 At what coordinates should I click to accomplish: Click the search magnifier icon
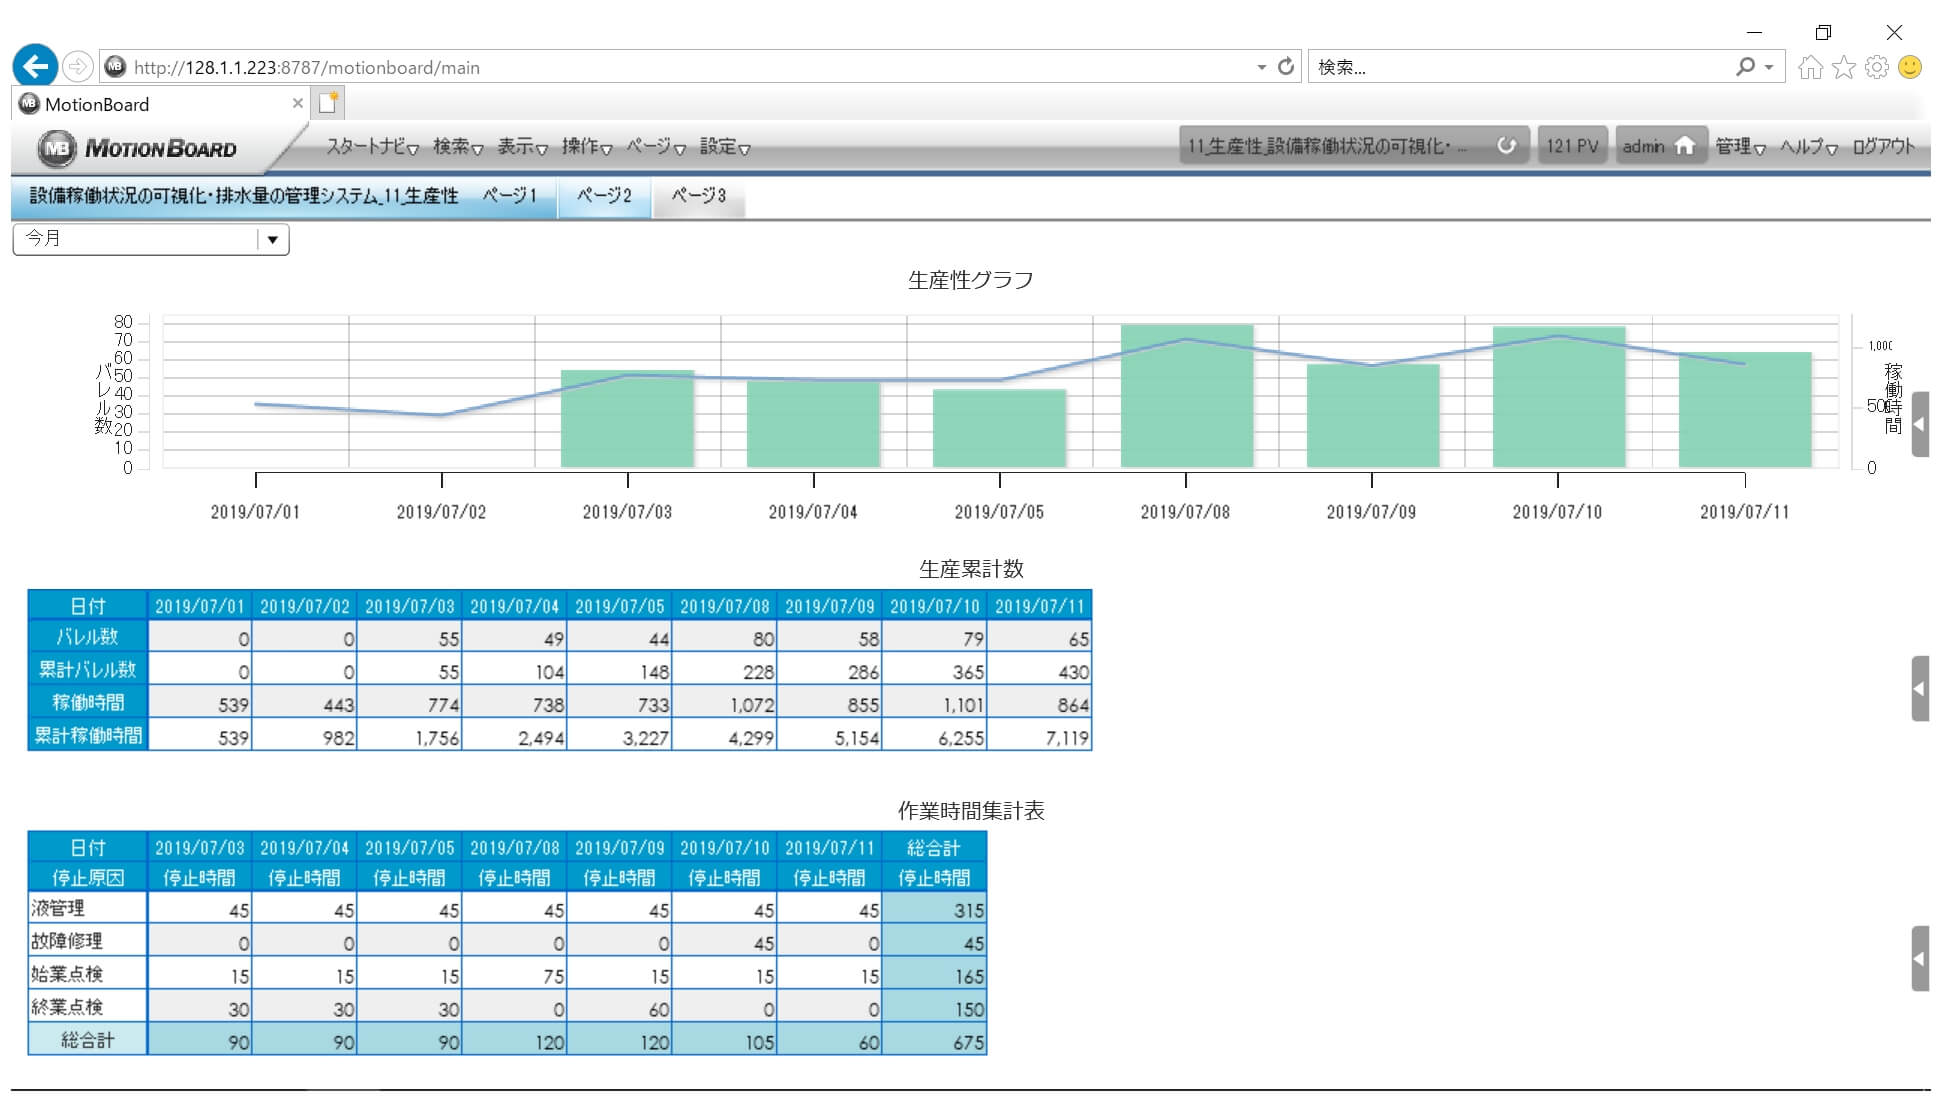(x=1745, y=67)
